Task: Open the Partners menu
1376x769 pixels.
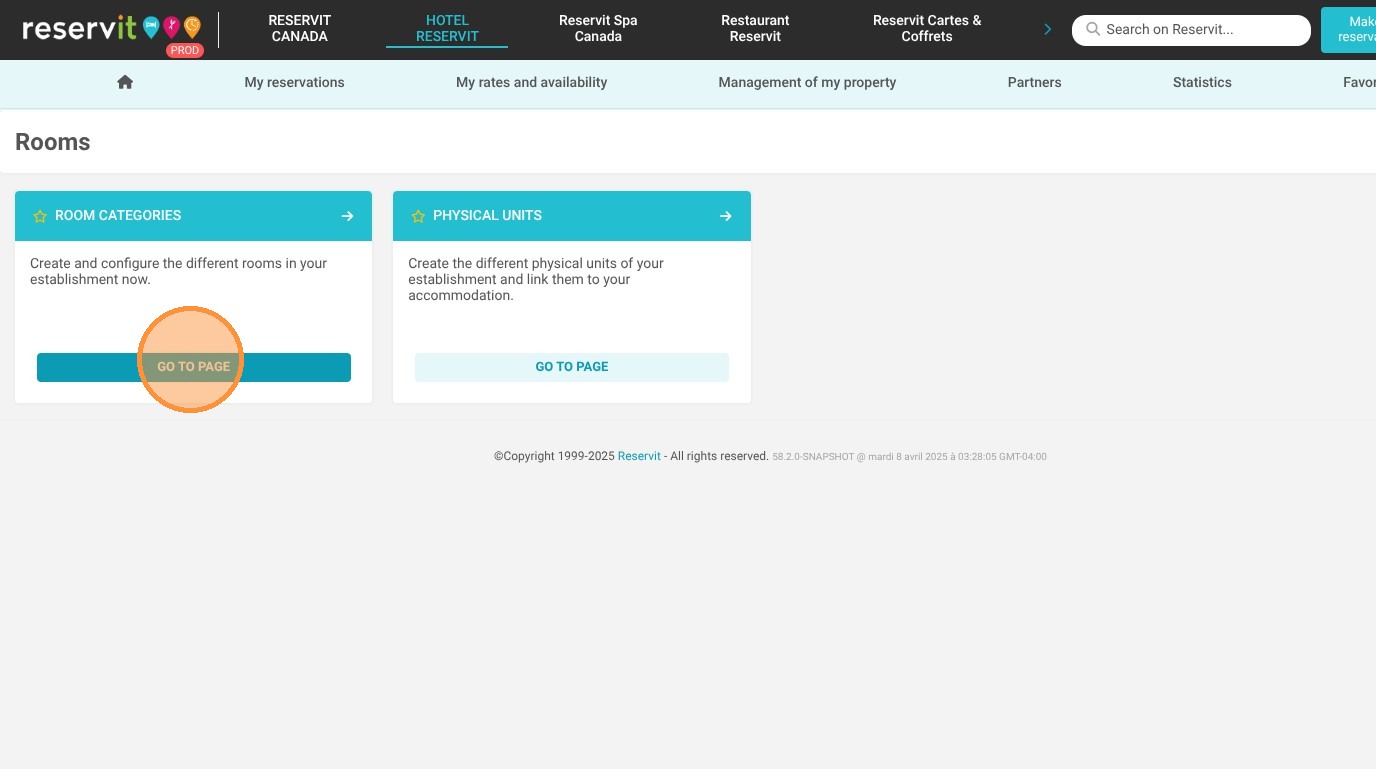Action: pos(1034,82)
